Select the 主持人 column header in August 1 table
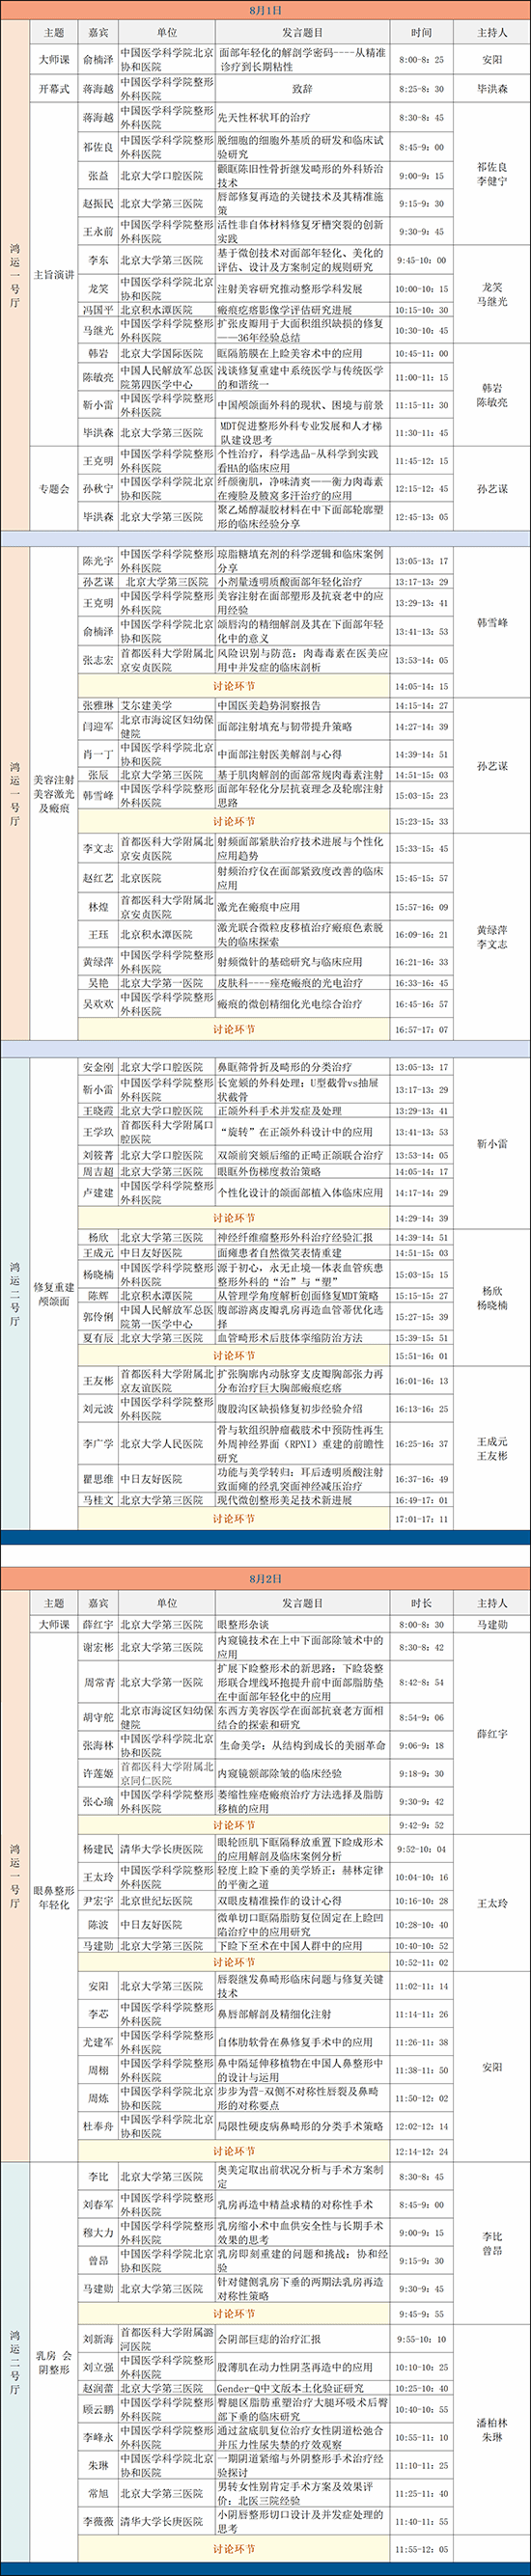 point(492,33)
